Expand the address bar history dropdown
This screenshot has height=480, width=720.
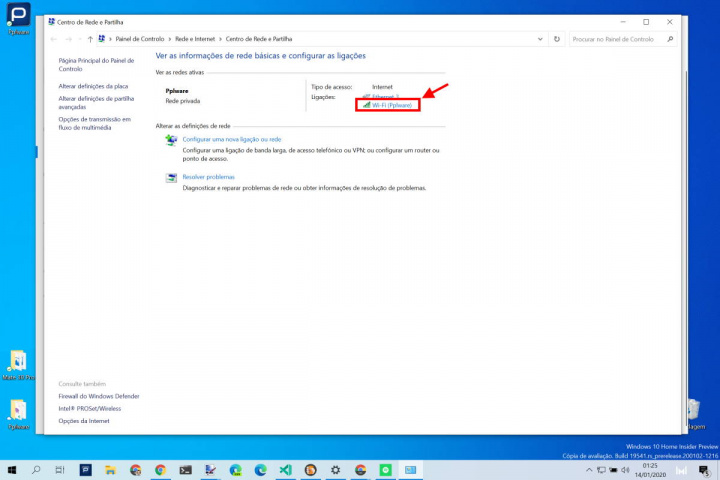[x=541, y=39]
